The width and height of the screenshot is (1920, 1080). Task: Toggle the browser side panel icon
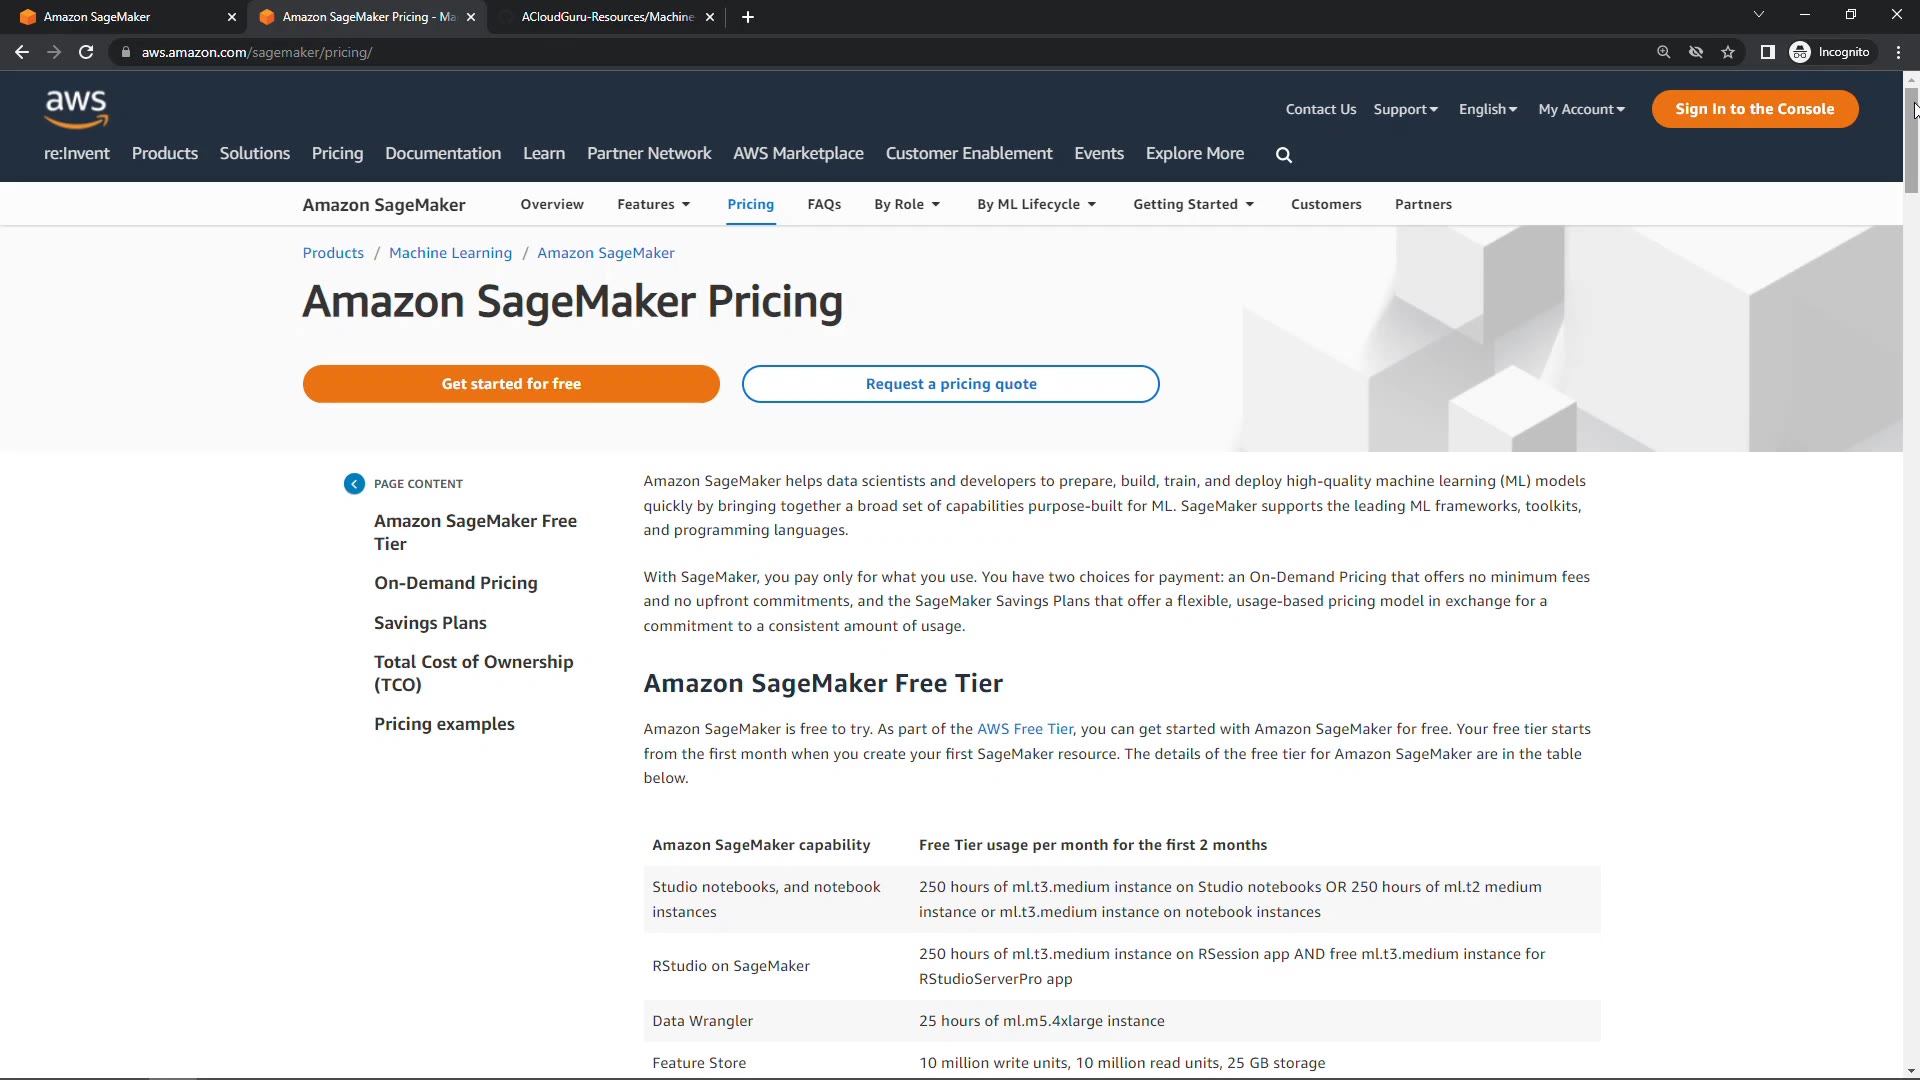[x=1767, y=52]
